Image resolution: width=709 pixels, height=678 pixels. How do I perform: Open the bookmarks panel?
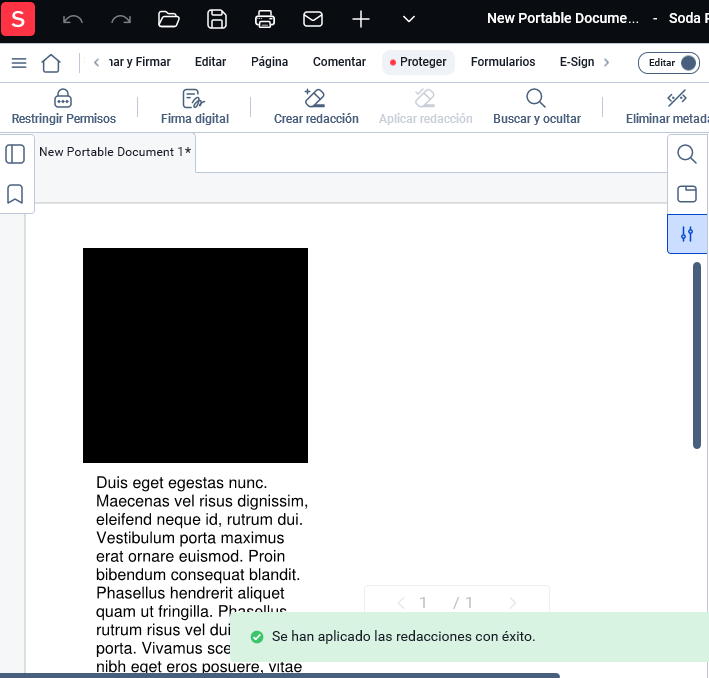15,194
